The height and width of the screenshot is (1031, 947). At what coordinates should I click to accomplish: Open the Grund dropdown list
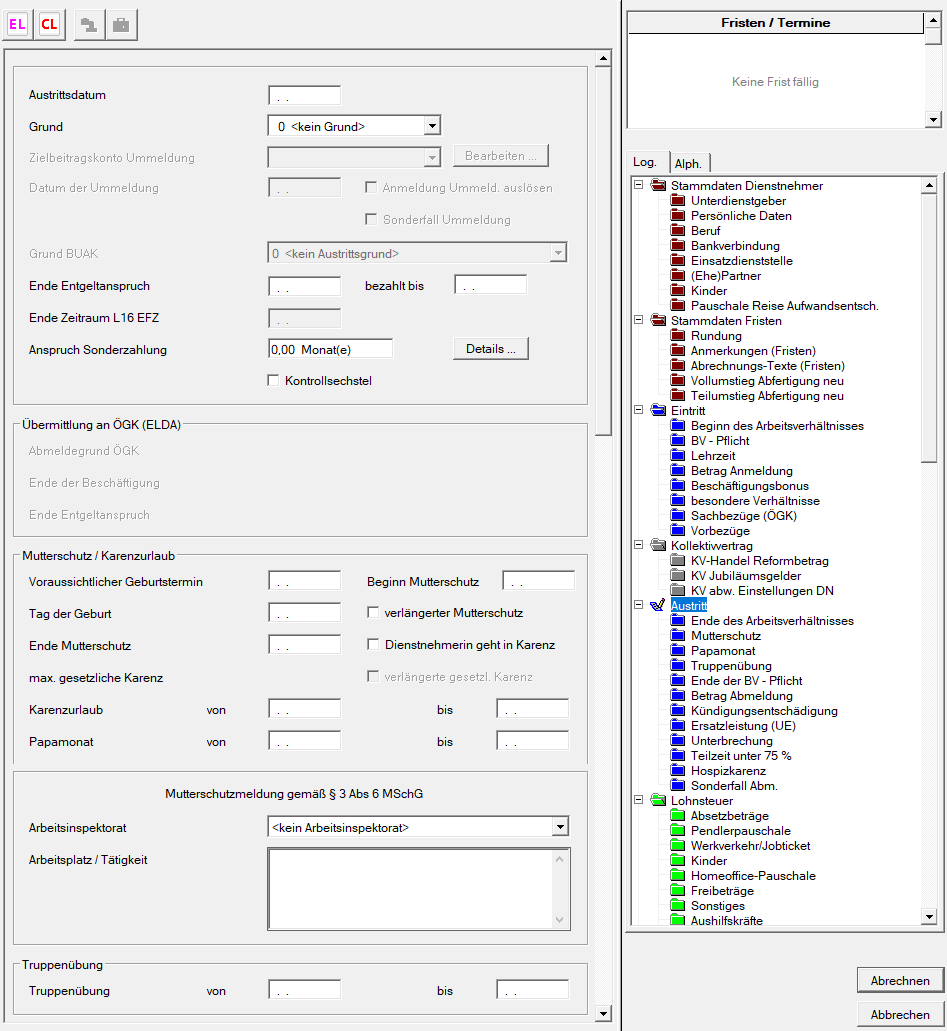click(x=432, y=127)
